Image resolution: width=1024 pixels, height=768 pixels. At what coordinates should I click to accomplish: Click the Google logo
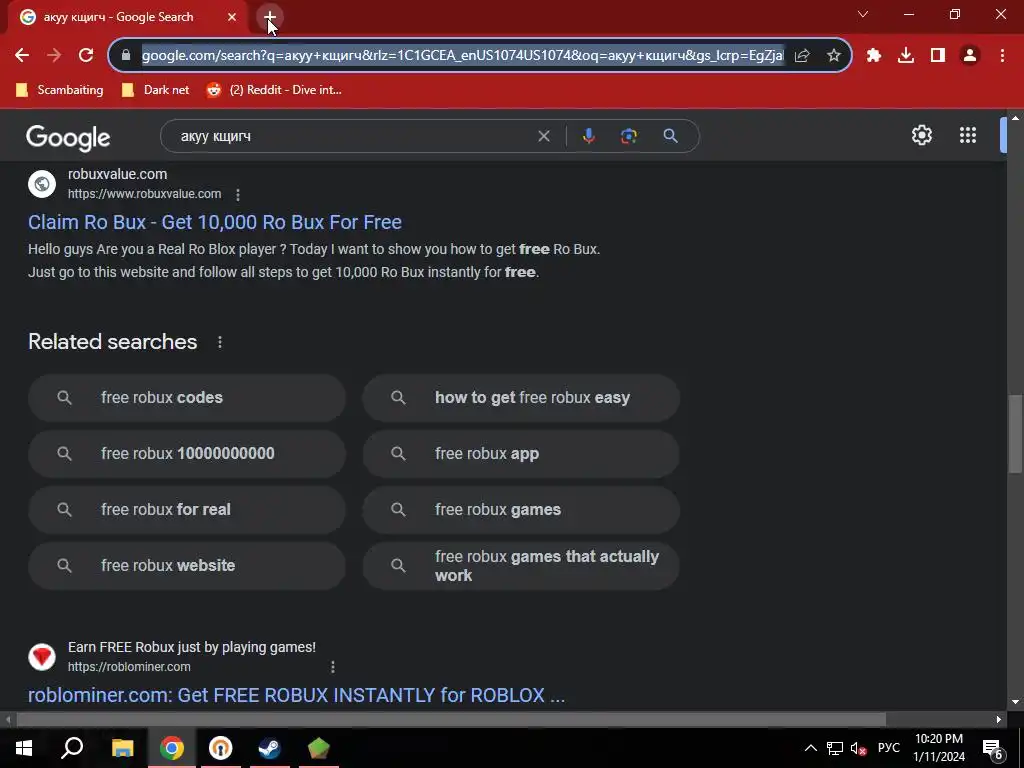tap(68, 137)
